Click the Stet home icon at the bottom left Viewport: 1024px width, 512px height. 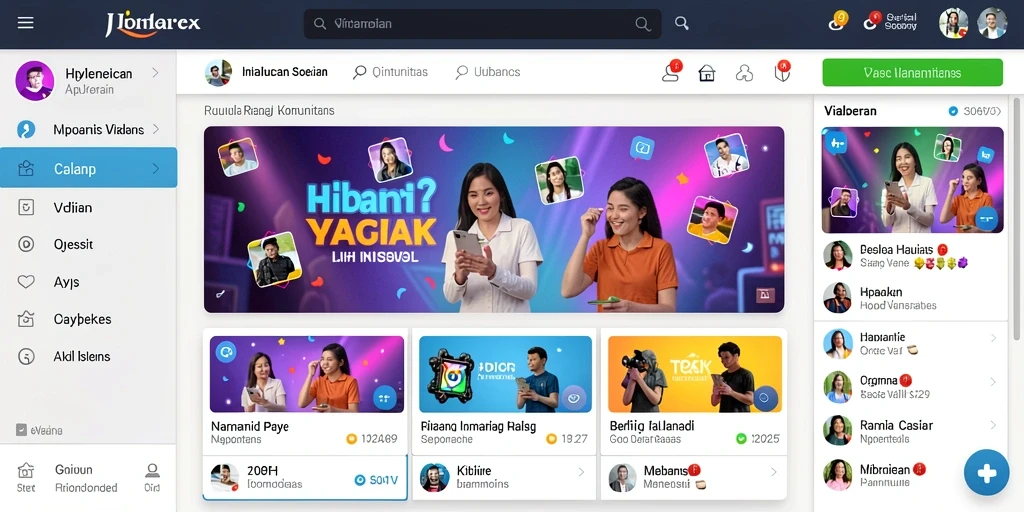[x=25, y=470]
